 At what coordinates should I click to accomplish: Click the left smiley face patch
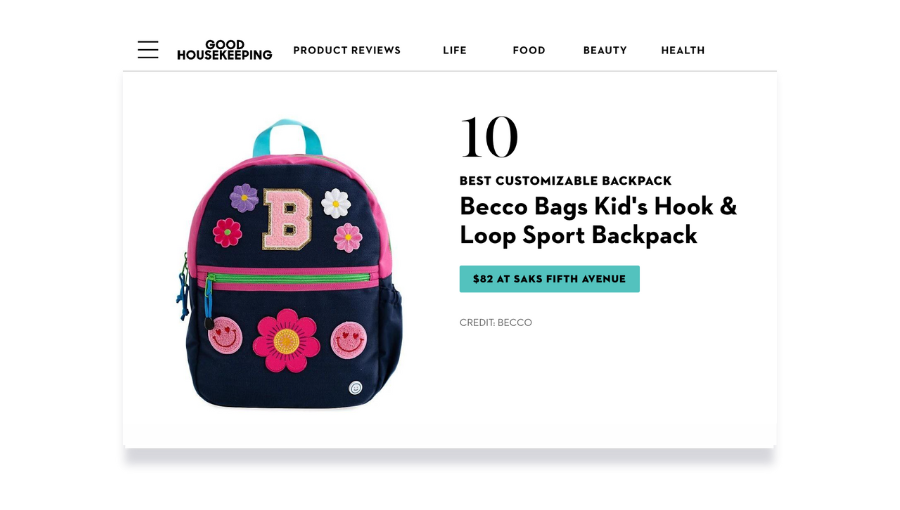click(x=225, y=336)
